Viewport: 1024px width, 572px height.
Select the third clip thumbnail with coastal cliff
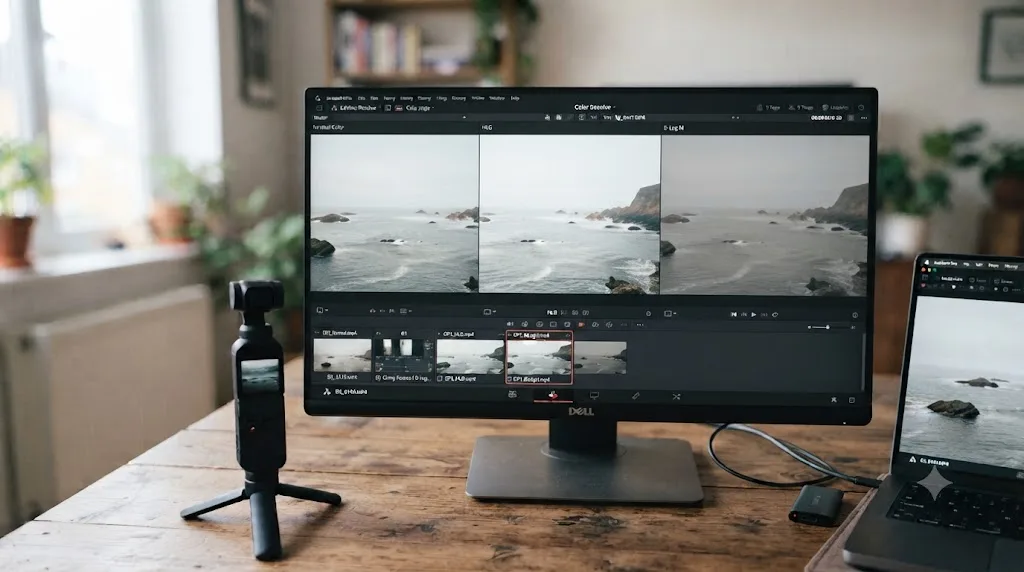click(470, 357)
